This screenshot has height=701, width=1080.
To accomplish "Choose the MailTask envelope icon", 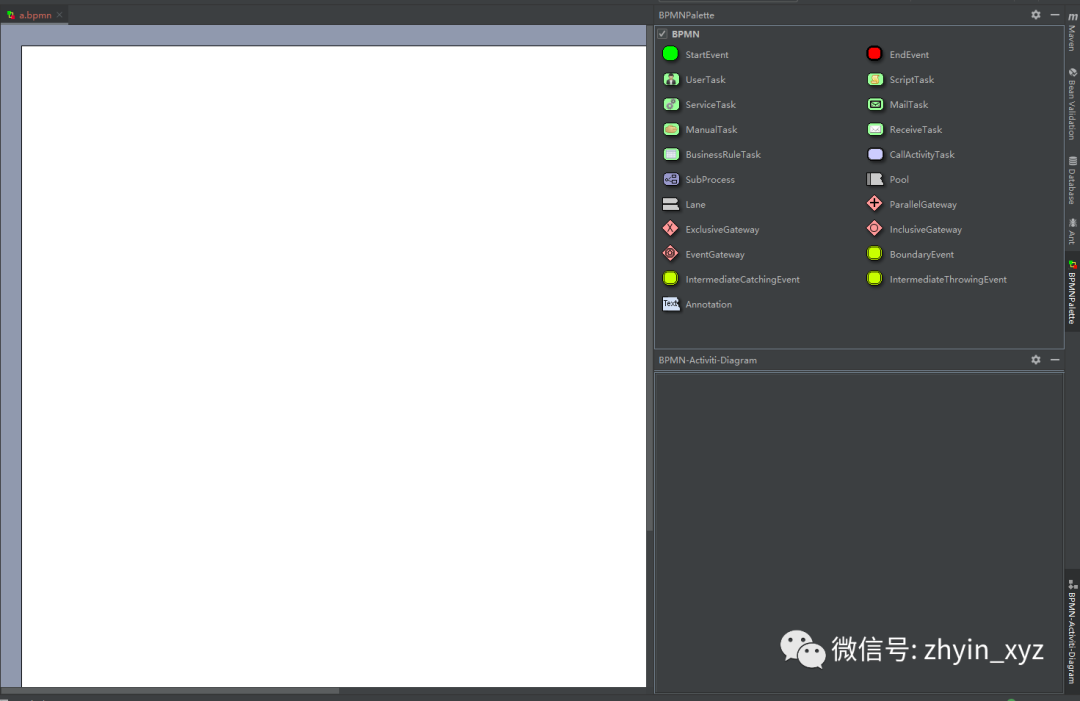I will (875, 104).
